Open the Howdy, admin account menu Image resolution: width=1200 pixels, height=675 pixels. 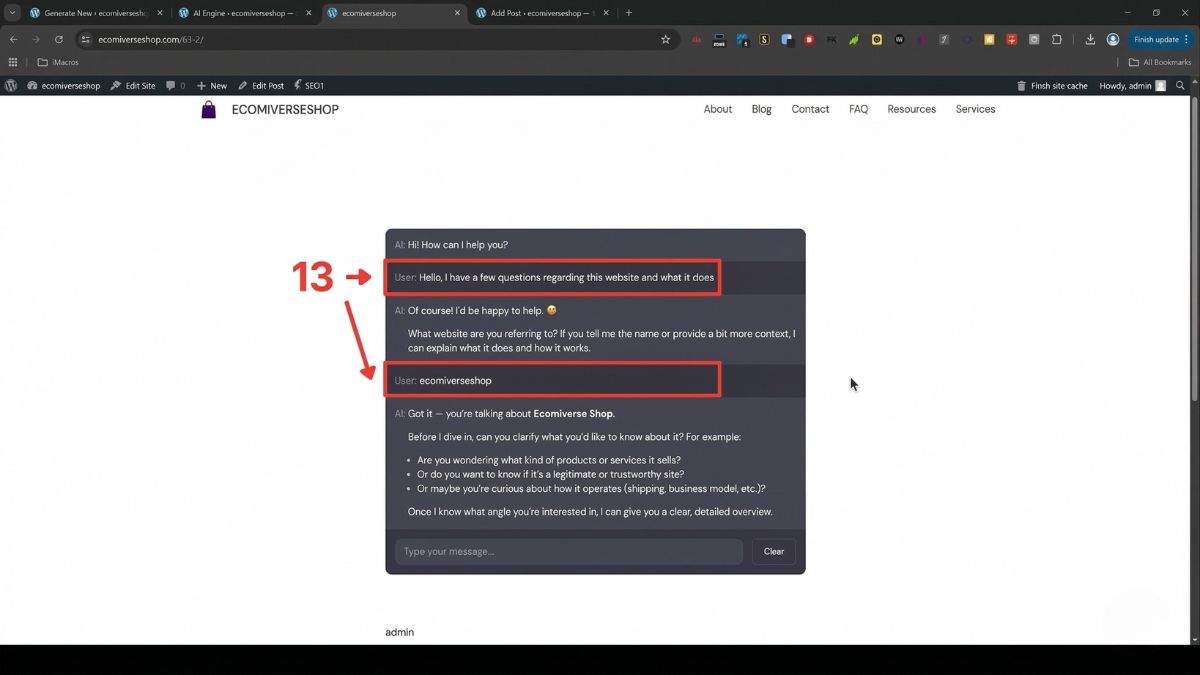(1132, 86)
